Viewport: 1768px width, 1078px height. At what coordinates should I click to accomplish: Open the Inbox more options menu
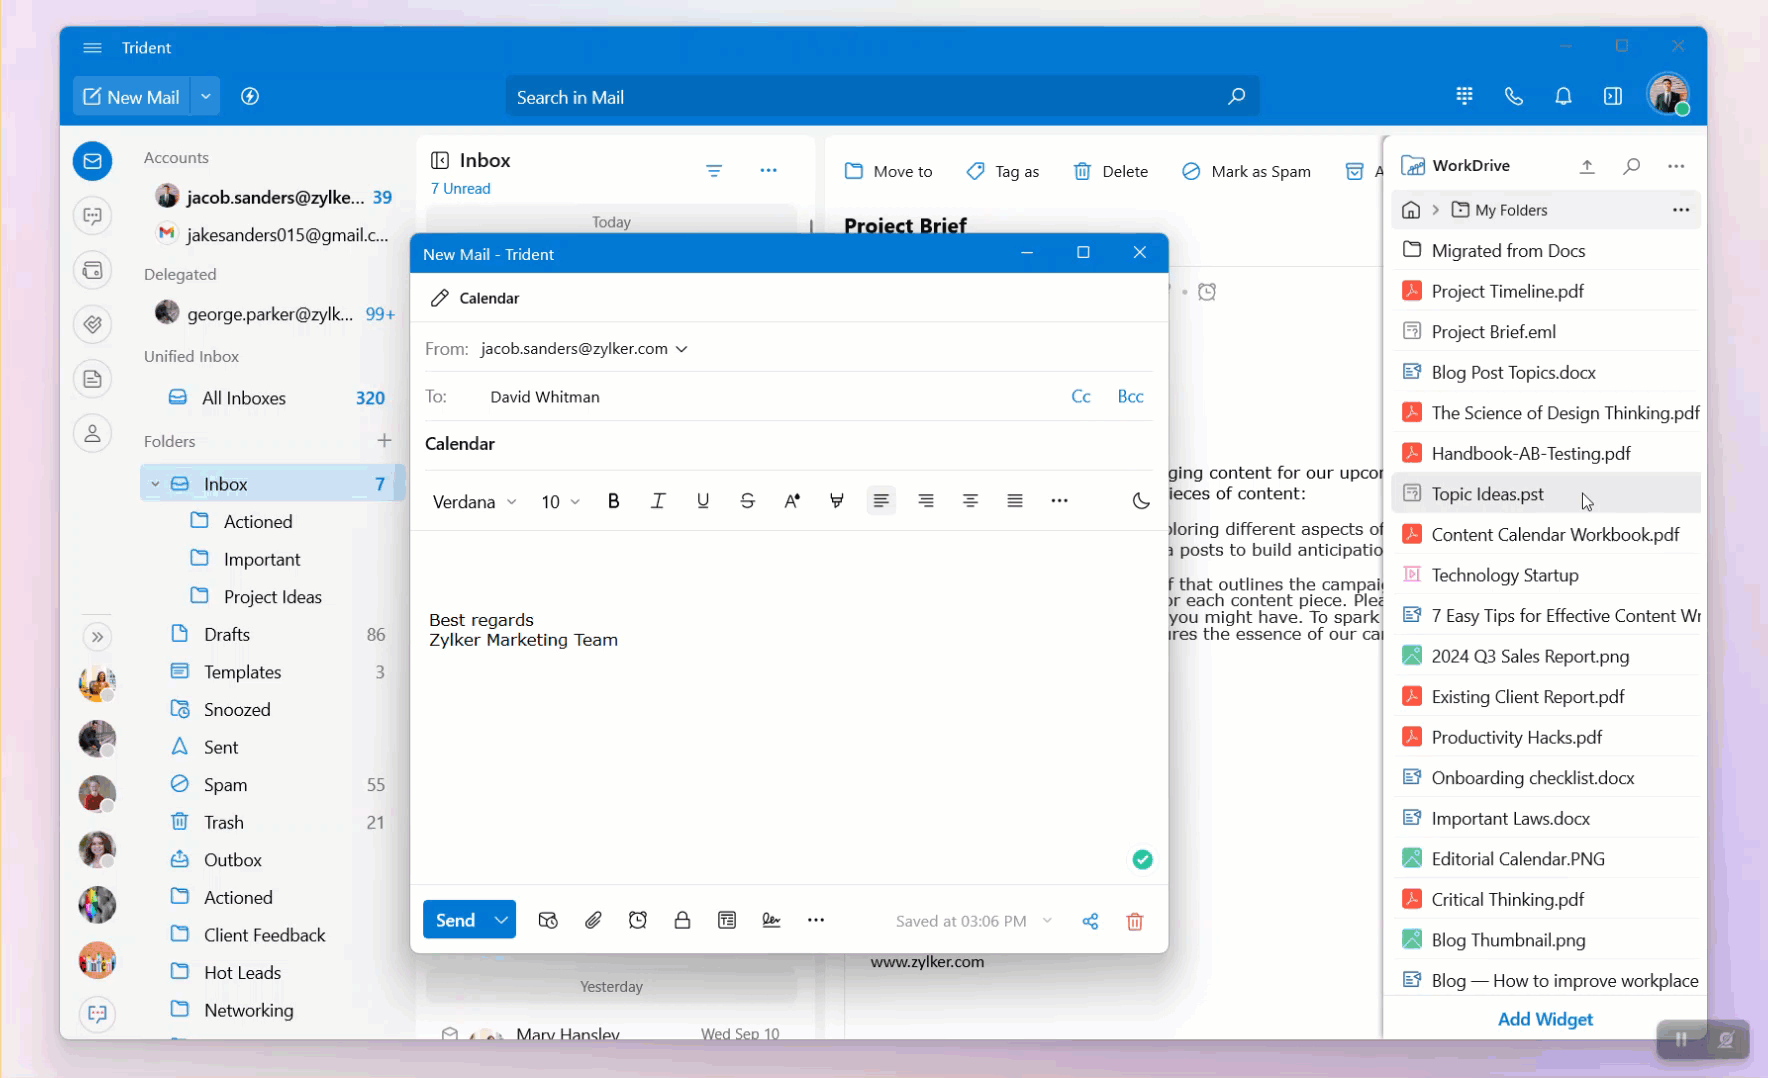(x=768, y=171)
